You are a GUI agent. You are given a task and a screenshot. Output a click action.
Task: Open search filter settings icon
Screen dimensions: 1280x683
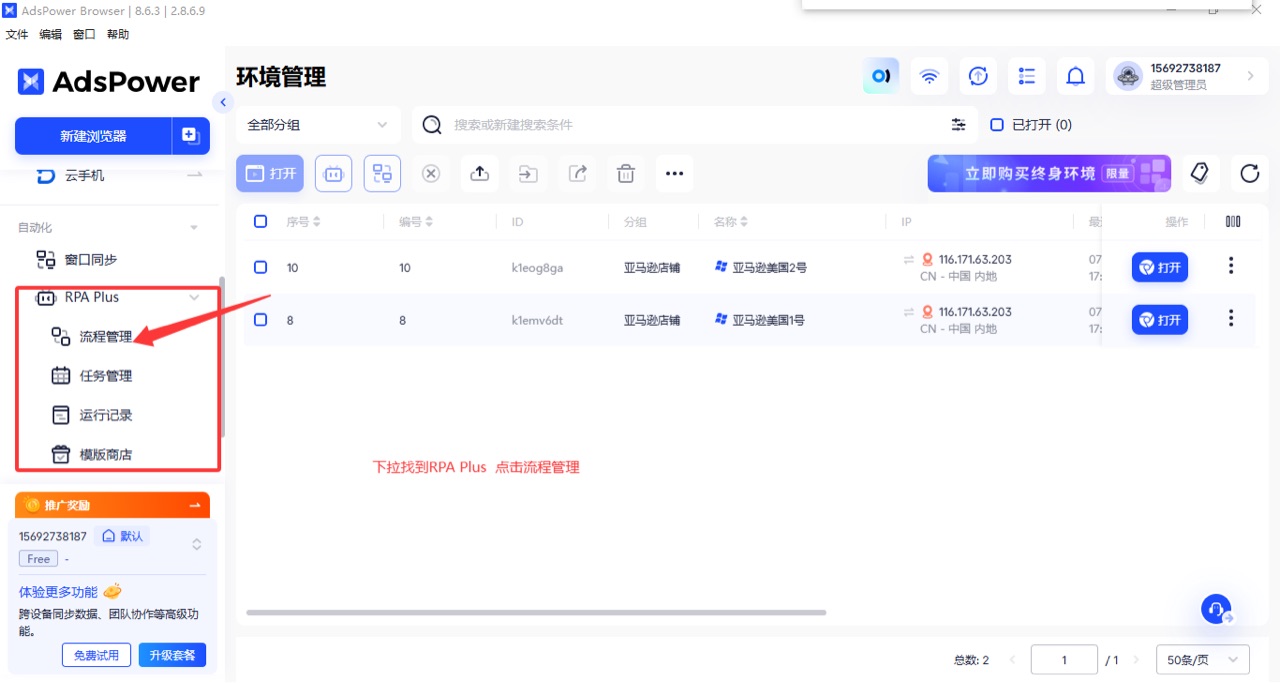click(959, 125)
